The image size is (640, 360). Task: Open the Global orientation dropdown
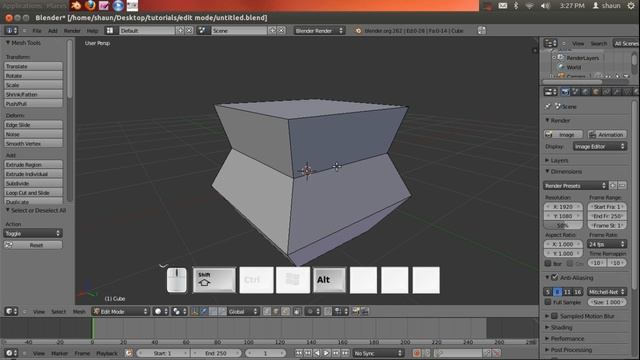point(243,311)
